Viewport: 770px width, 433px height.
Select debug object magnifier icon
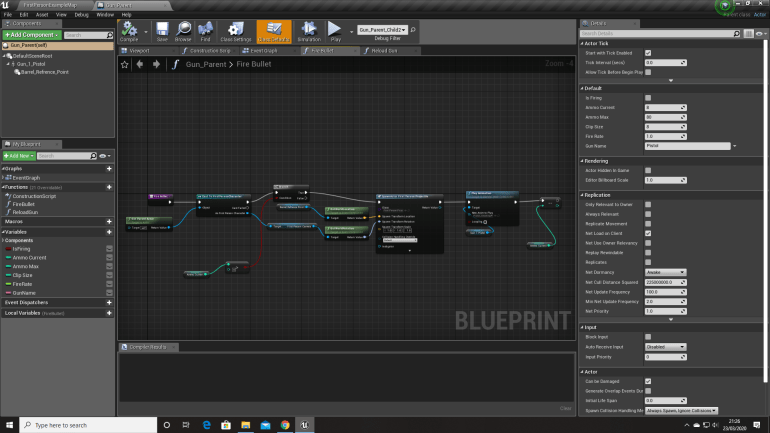point(413,30)
